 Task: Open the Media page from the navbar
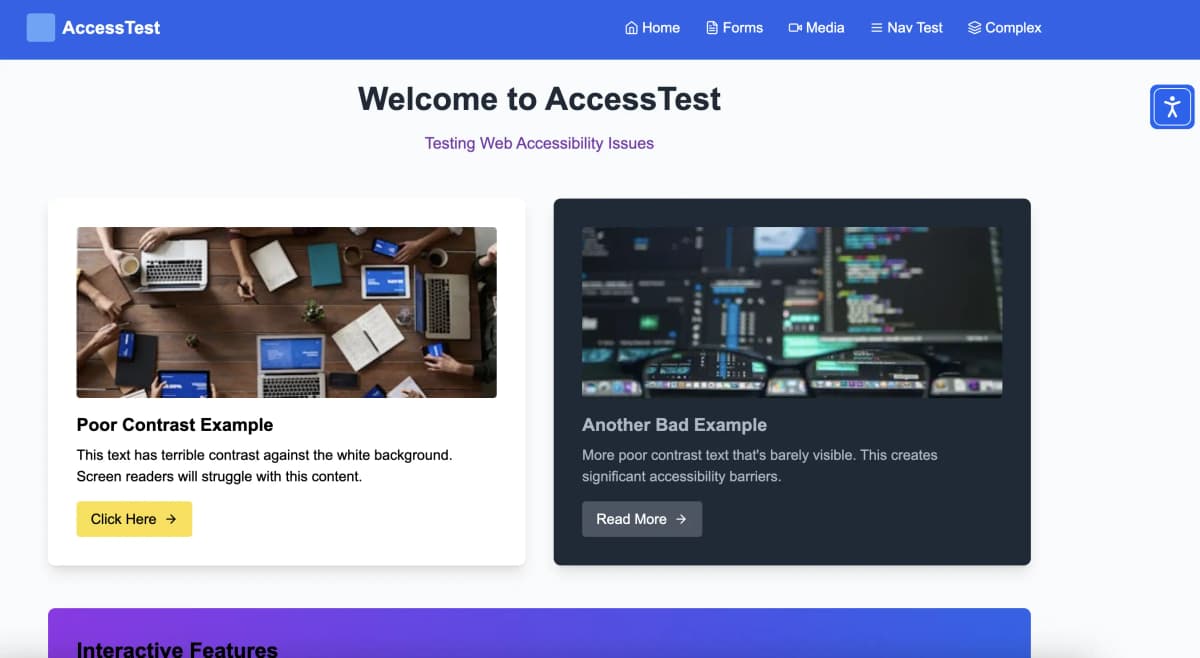pos(817,28)
